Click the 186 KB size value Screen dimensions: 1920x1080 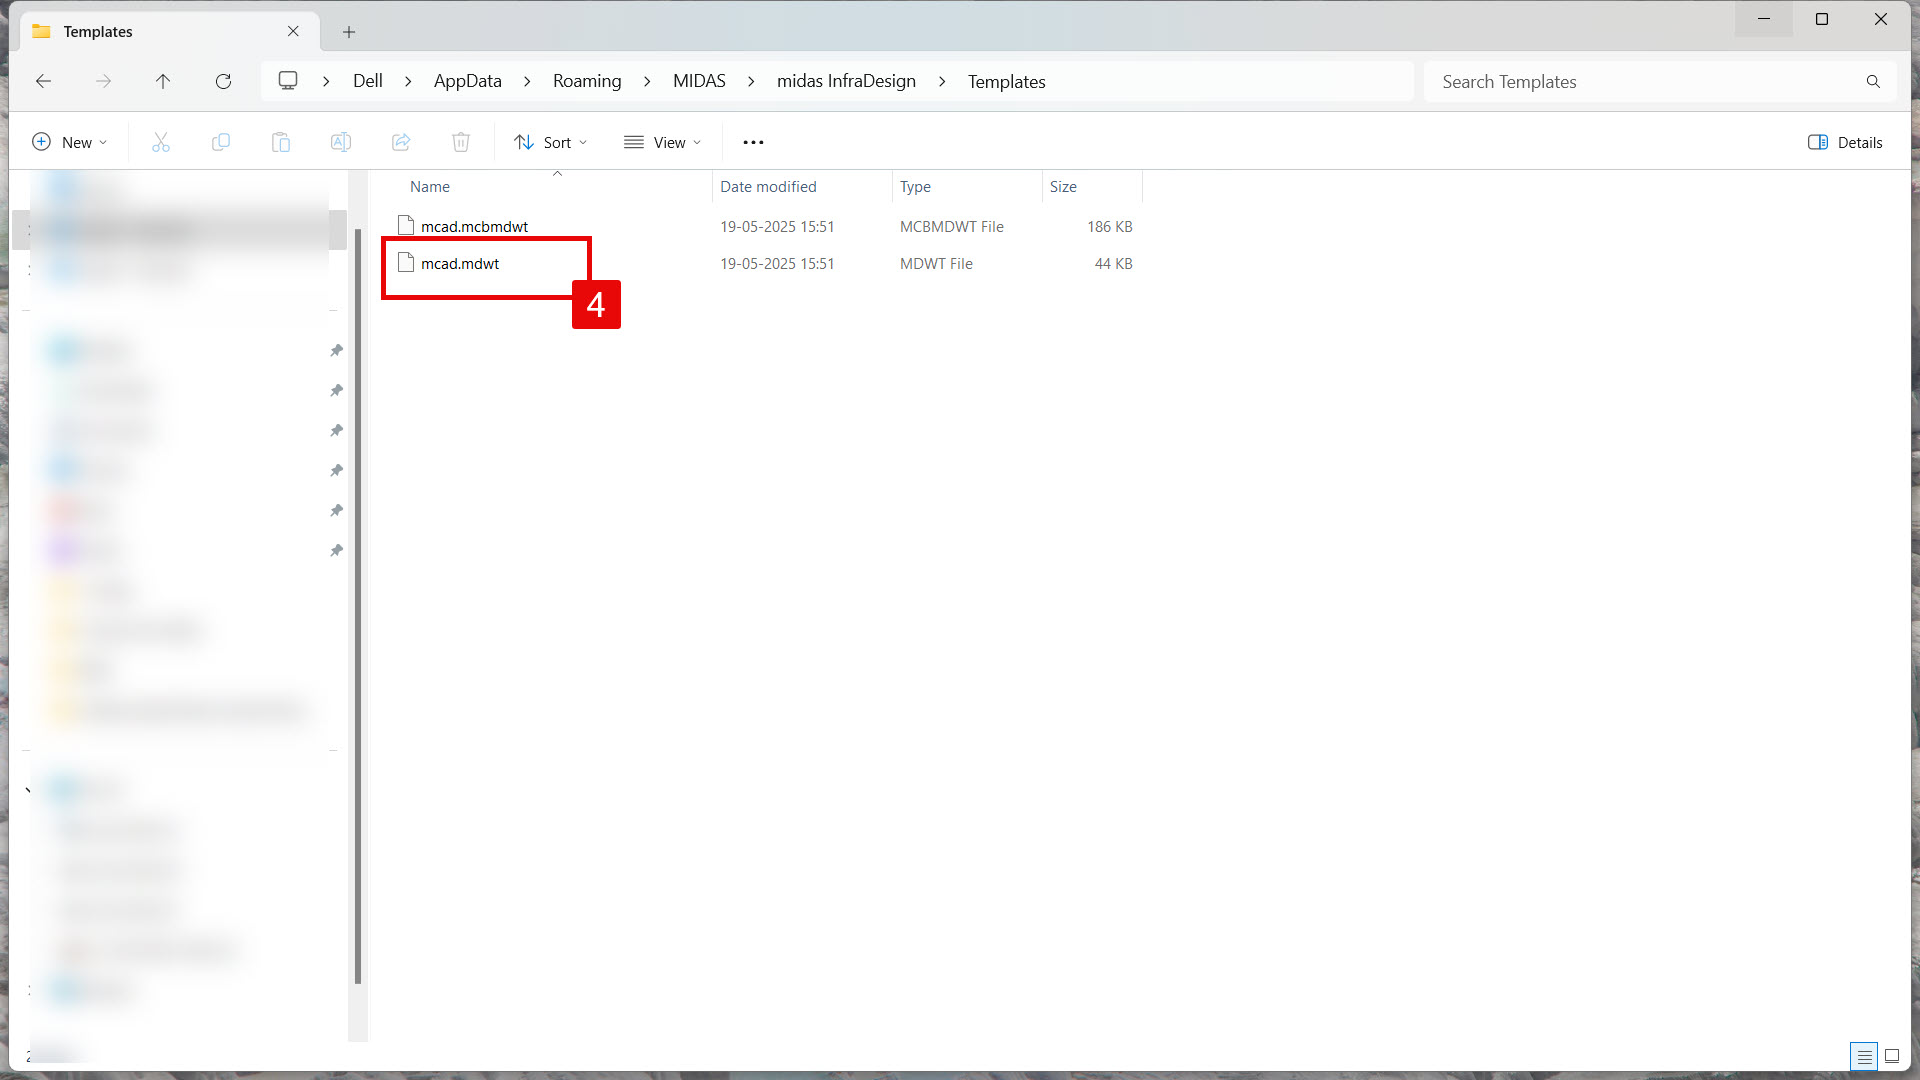point(1110,227)
